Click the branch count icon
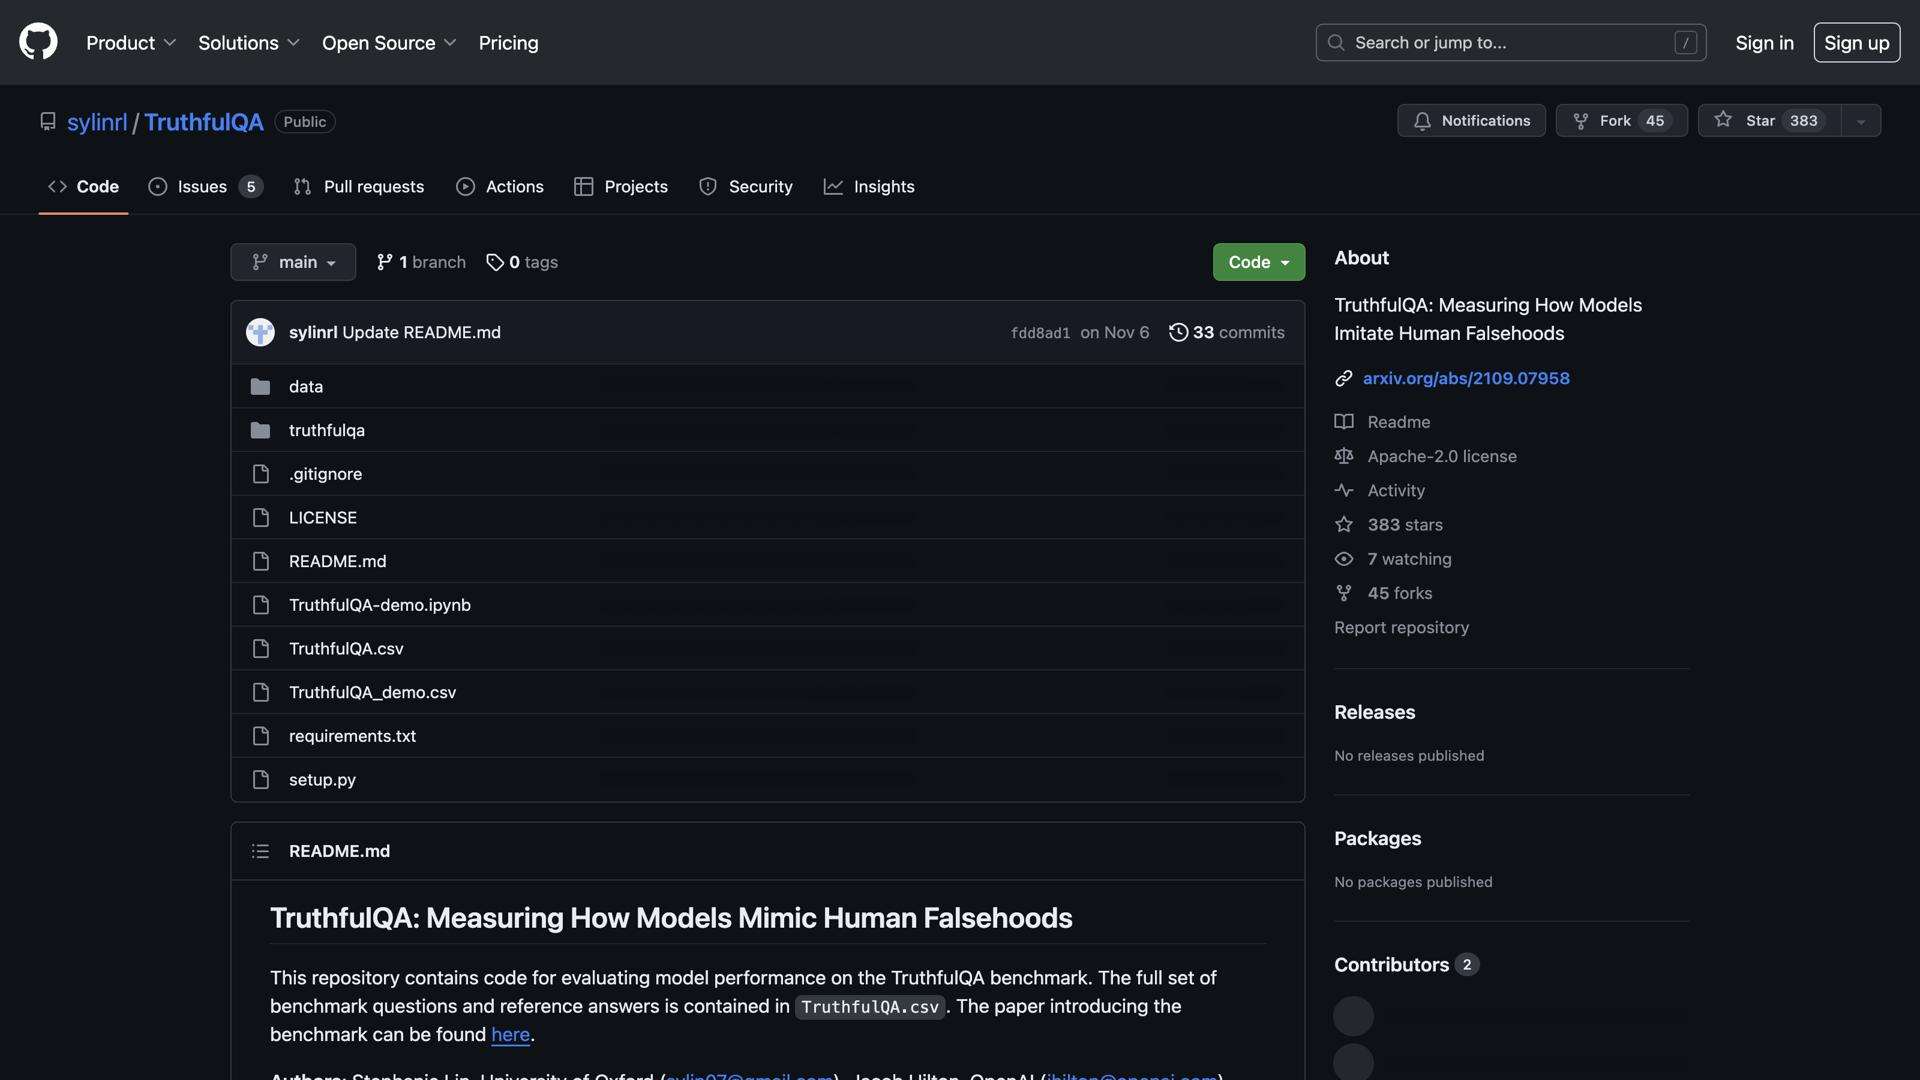1920x1080 pixels. [x=385, y=262]
